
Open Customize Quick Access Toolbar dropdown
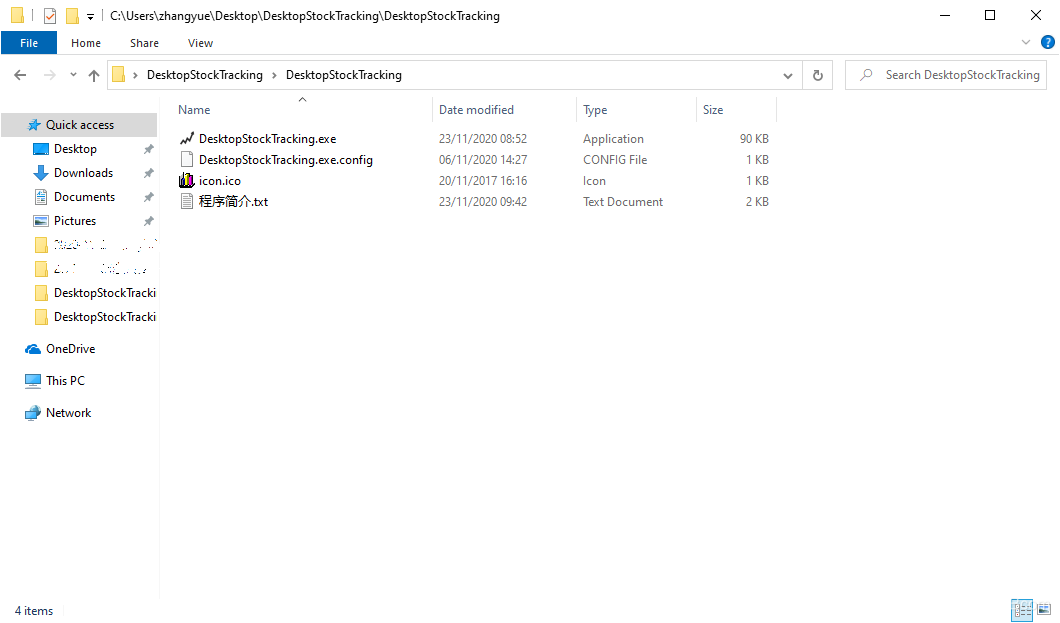point(90,16)
